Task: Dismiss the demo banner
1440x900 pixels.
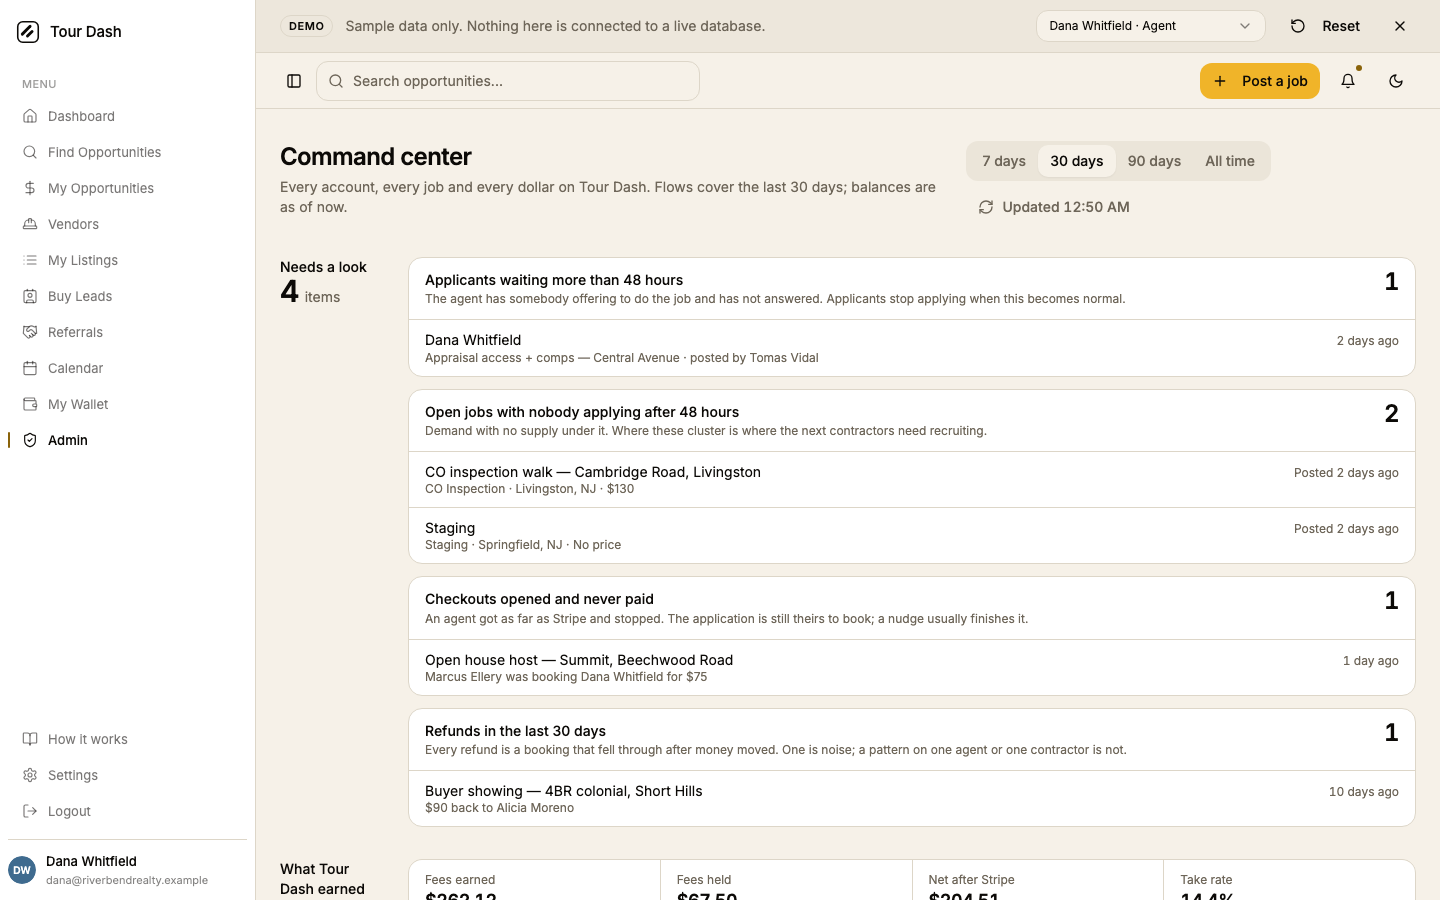Action: [1400, 26]
